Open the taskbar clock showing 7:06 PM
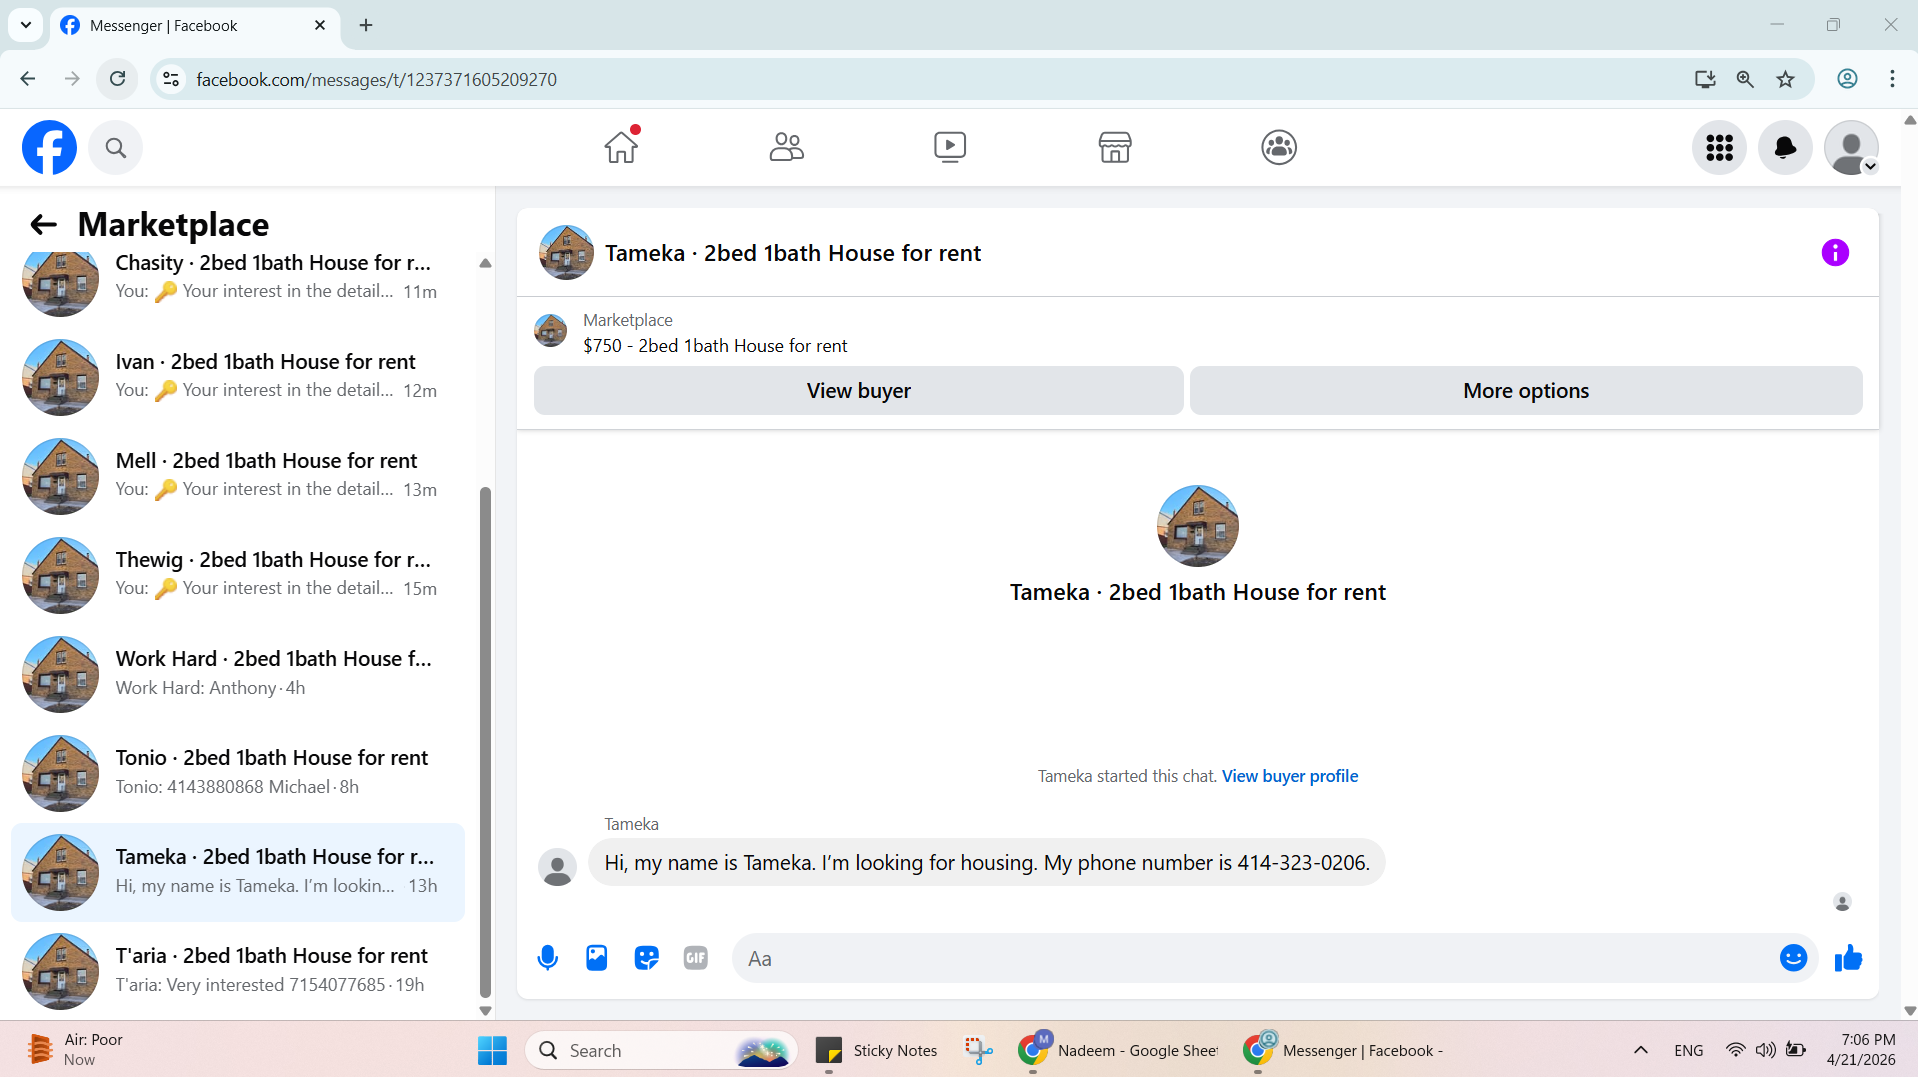1918x1077 pixels. [1861, 1050]
